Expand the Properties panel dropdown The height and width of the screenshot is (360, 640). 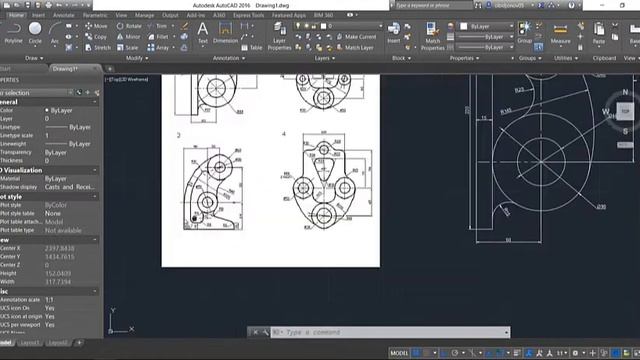(464, 58)
